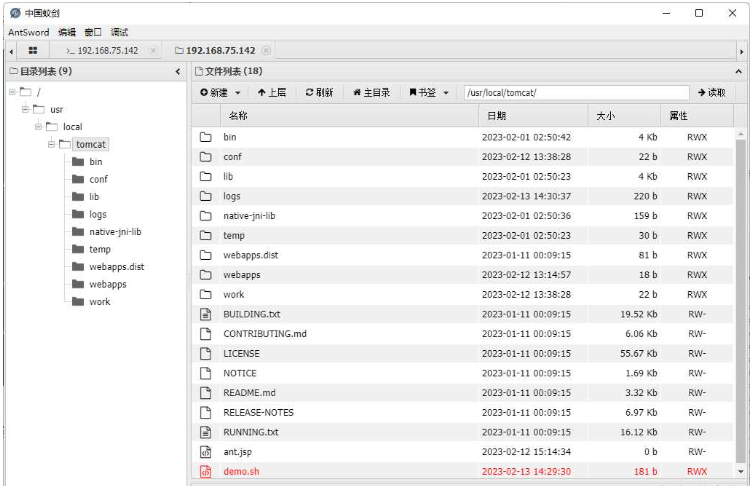753x486 pixels.
Task: Click the lib folder icon in file list
Action: pos(206,176)
